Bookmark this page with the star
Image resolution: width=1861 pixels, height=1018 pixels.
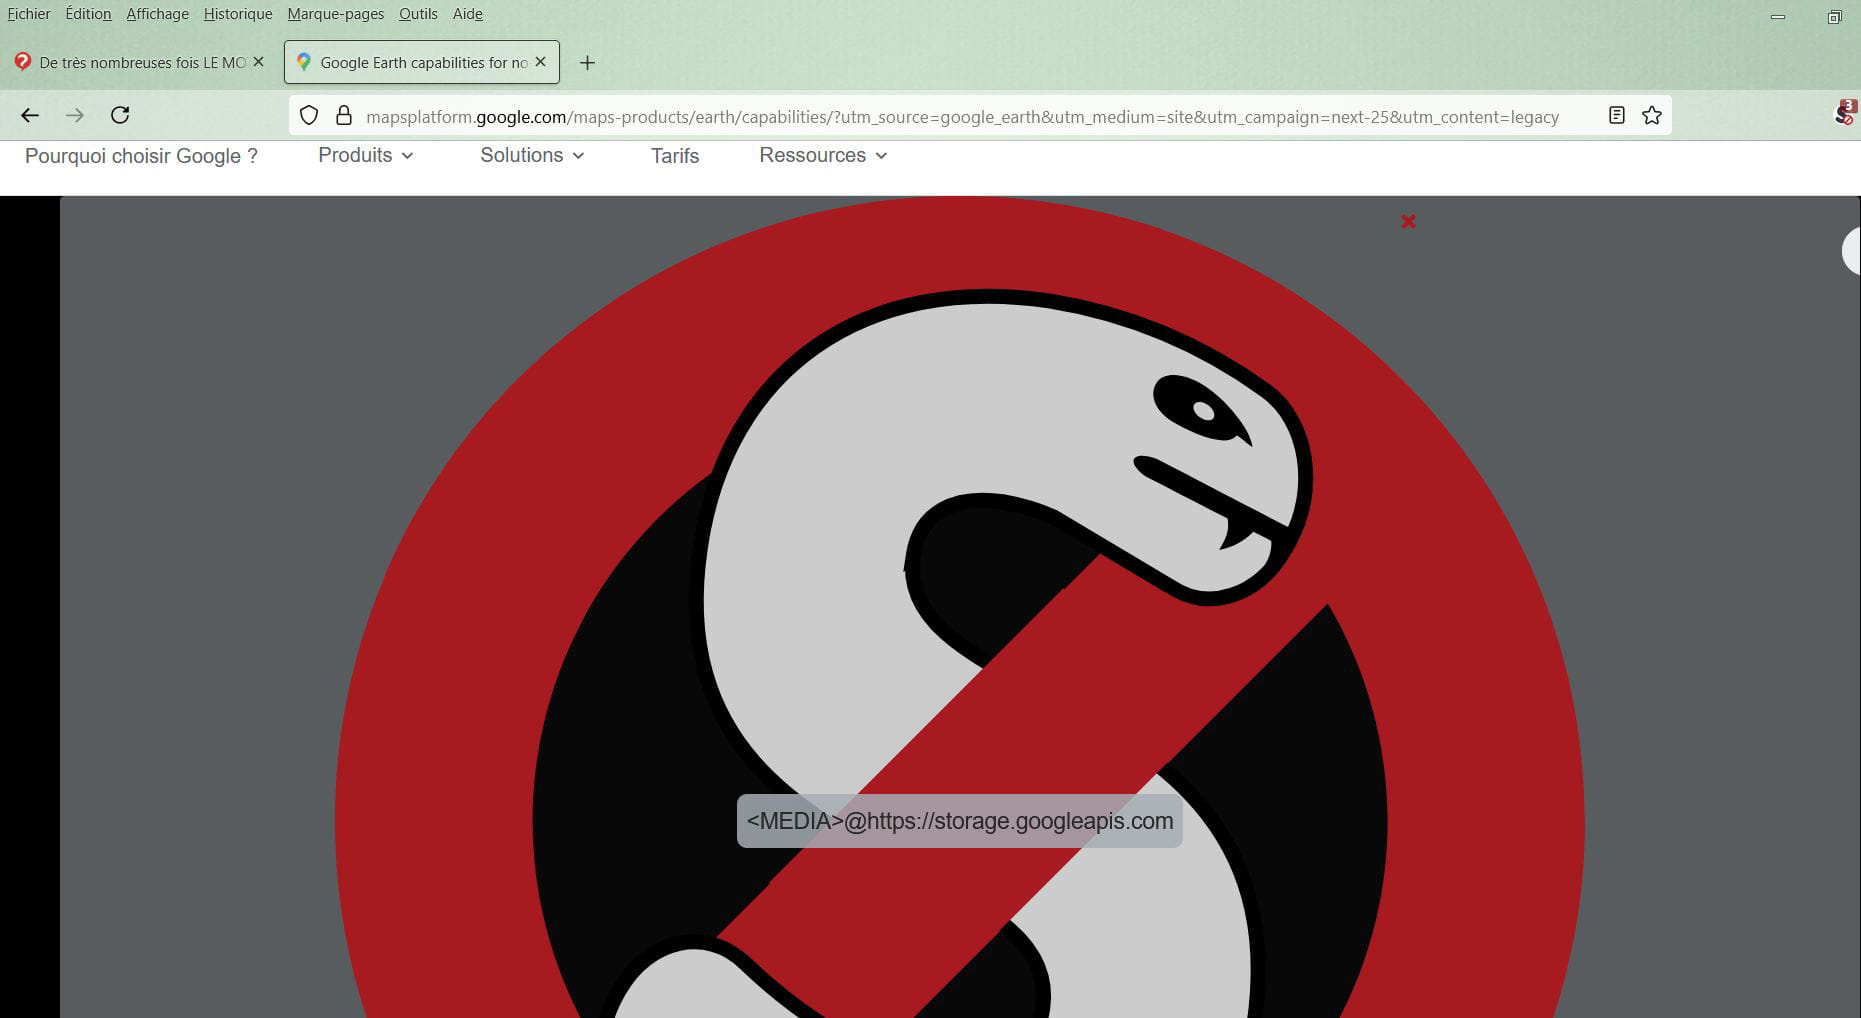click(x=1652, y=116)
